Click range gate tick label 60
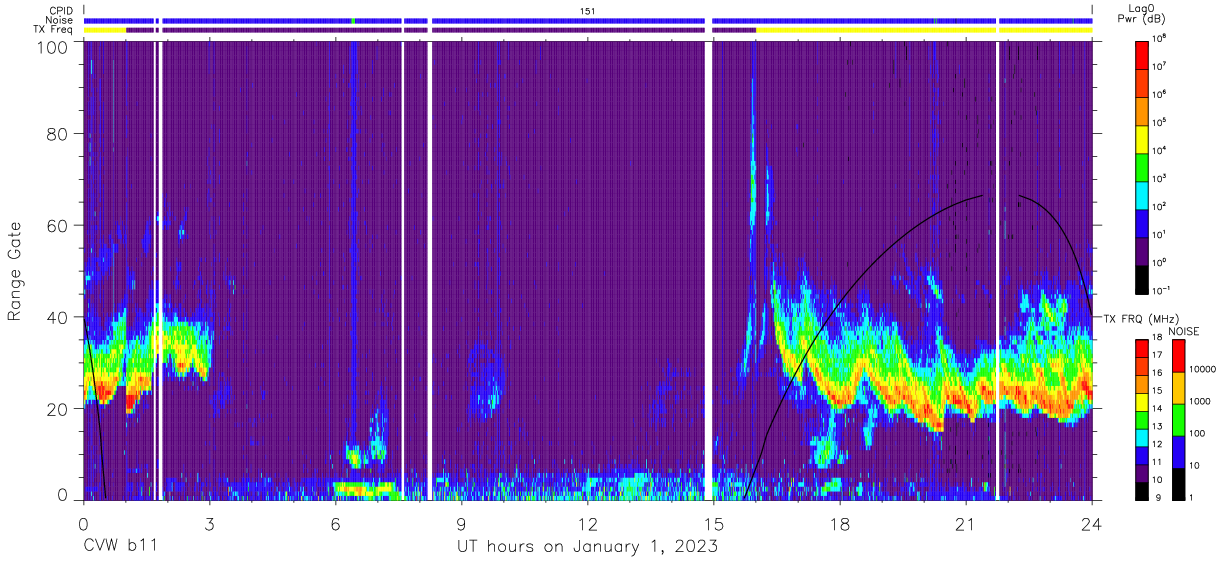Screen dimensions: 1228x567 point(60,226)
